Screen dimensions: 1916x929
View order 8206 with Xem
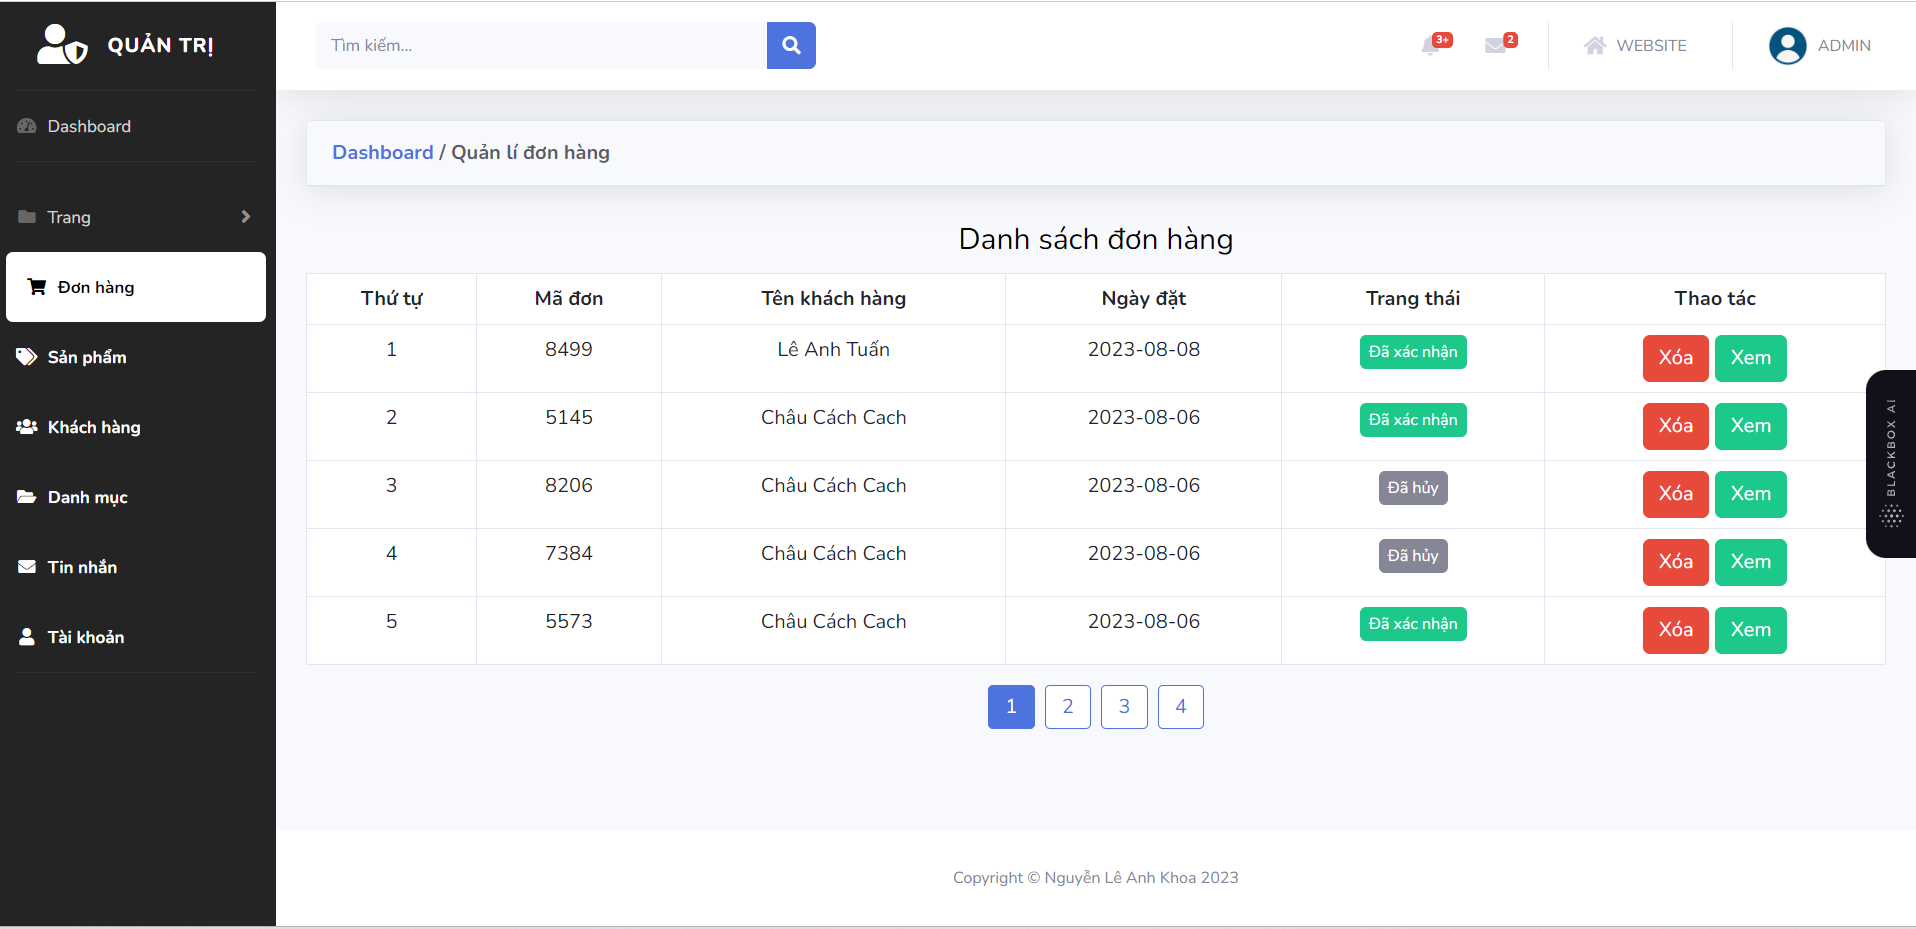[x=1751, y=494]
